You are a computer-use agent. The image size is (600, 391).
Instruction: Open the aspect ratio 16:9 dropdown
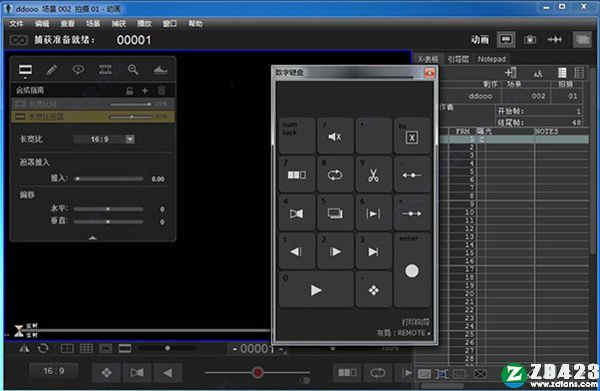tap(104, 139)
